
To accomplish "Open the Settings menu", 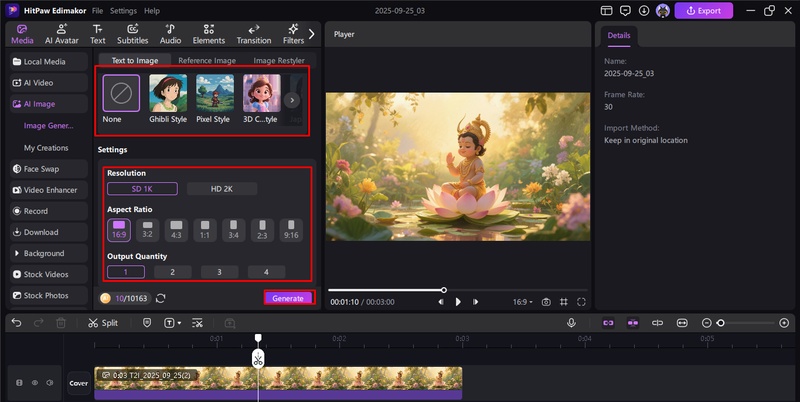I will (123, 10).
